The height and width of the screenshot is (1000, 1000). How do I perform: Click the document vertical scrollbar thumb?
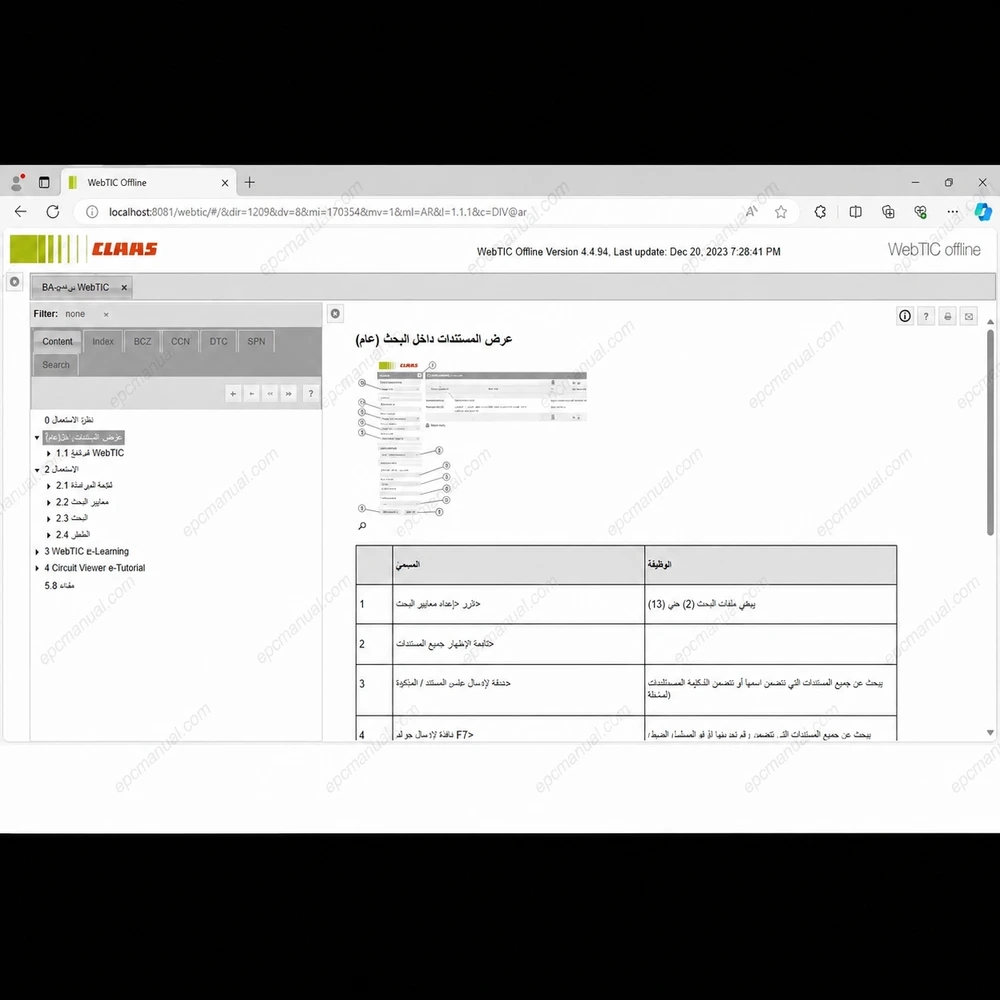tap(990, 432)
